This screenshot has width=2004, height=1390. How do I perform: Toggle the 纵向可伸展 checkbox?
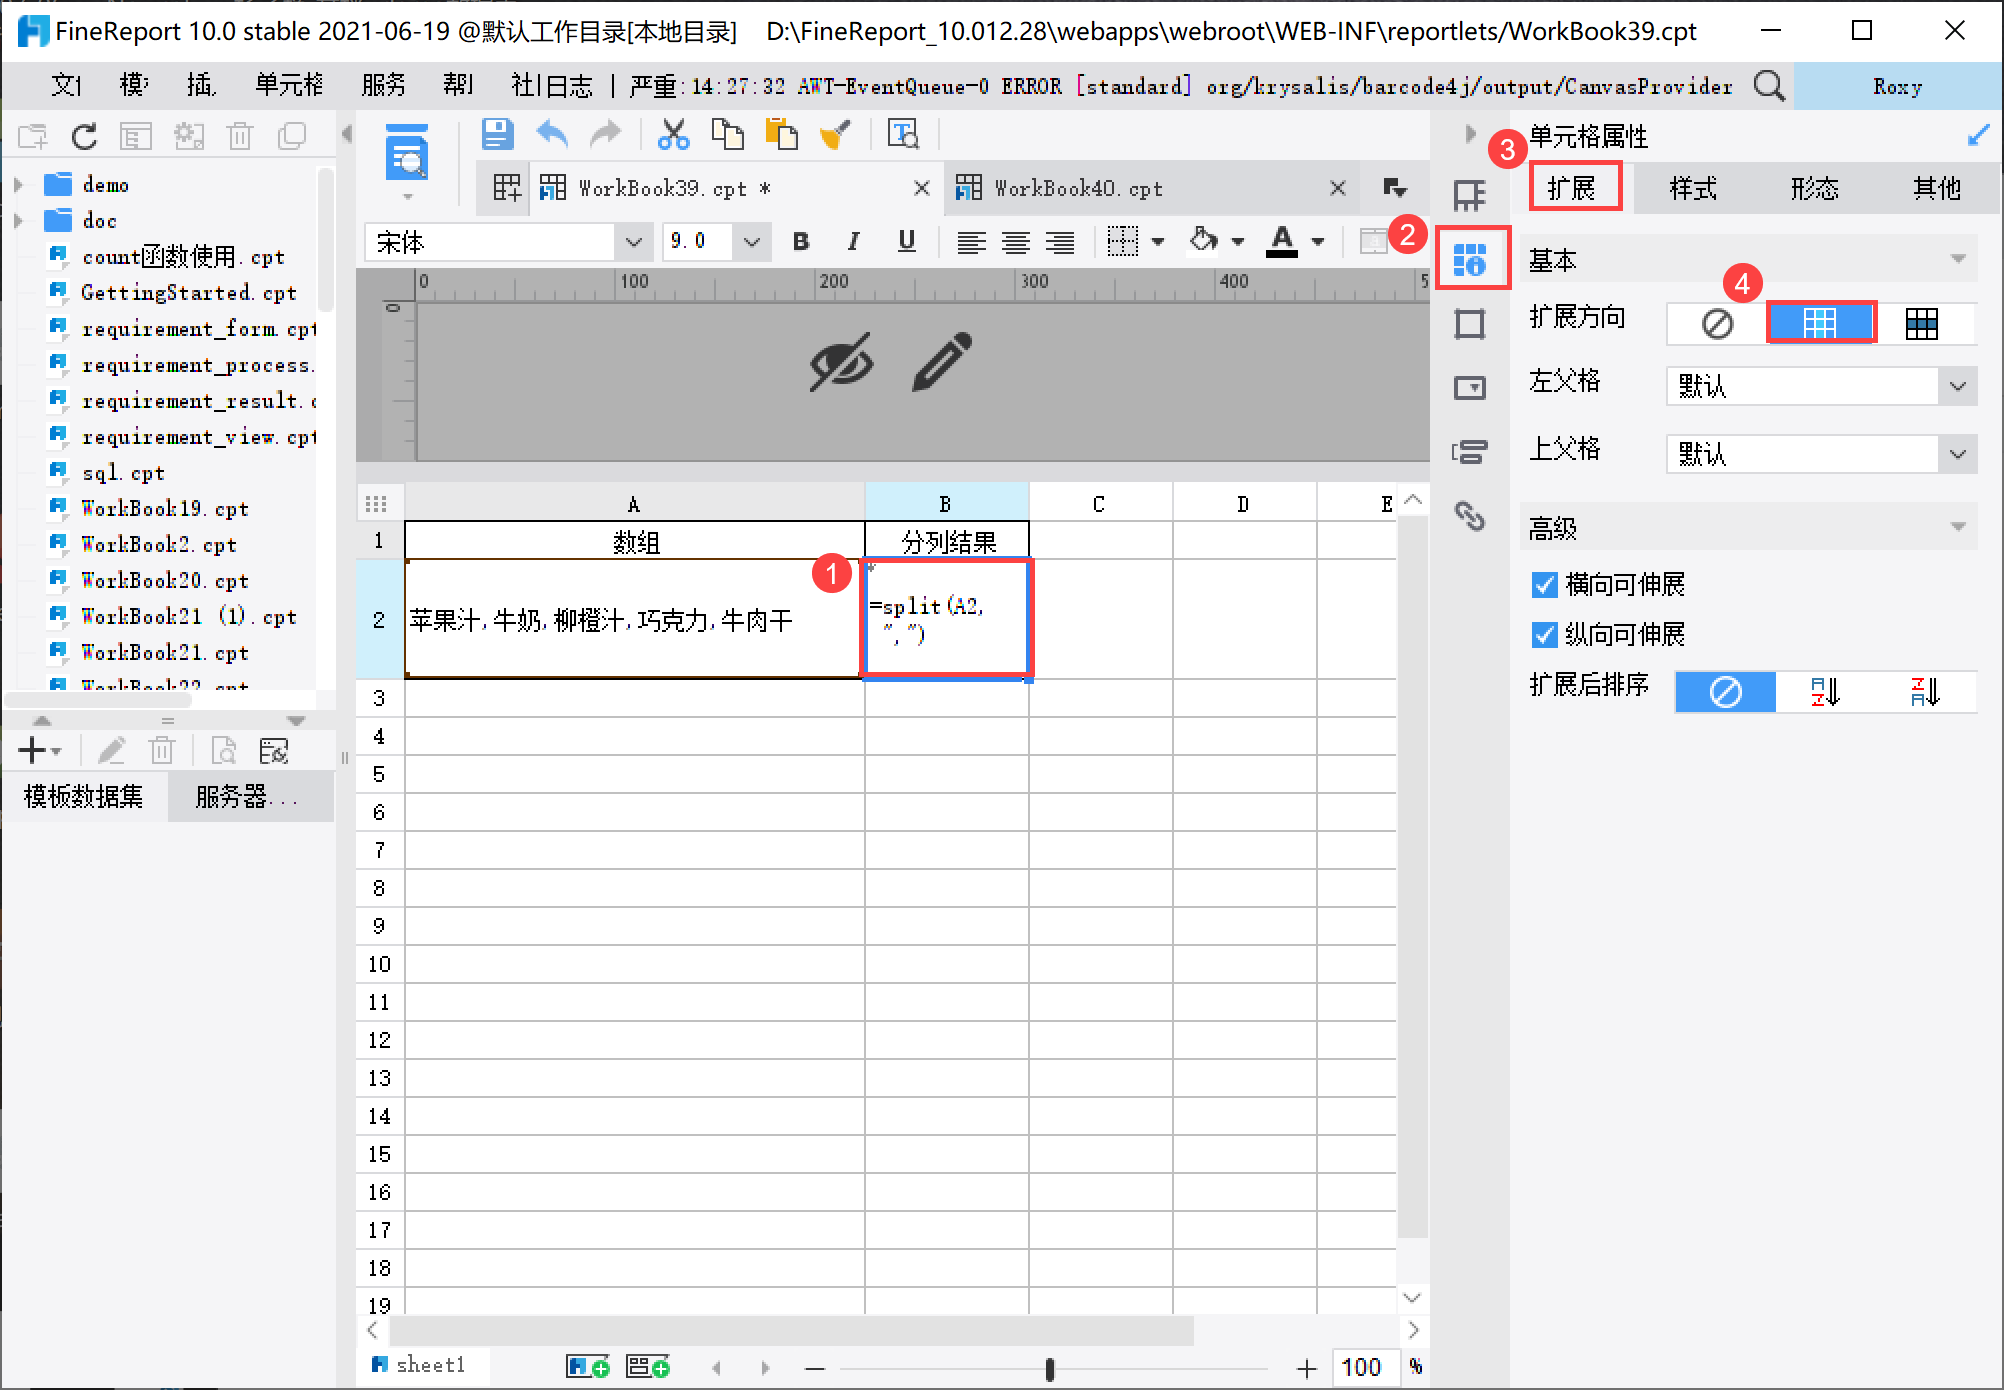(x=1544, y=634)
